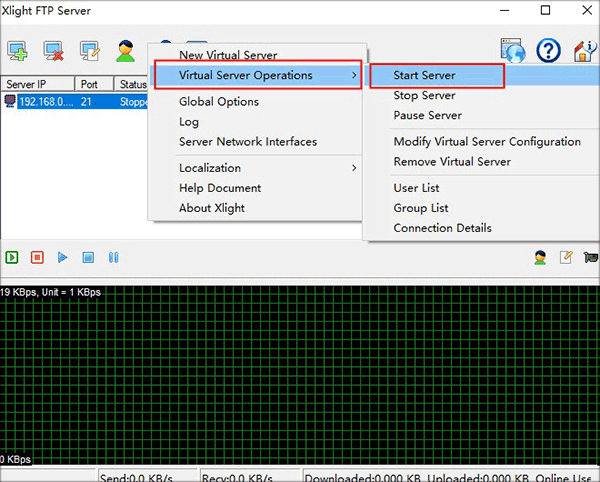Select Remove Virtual Server

(x=452, y=161)
